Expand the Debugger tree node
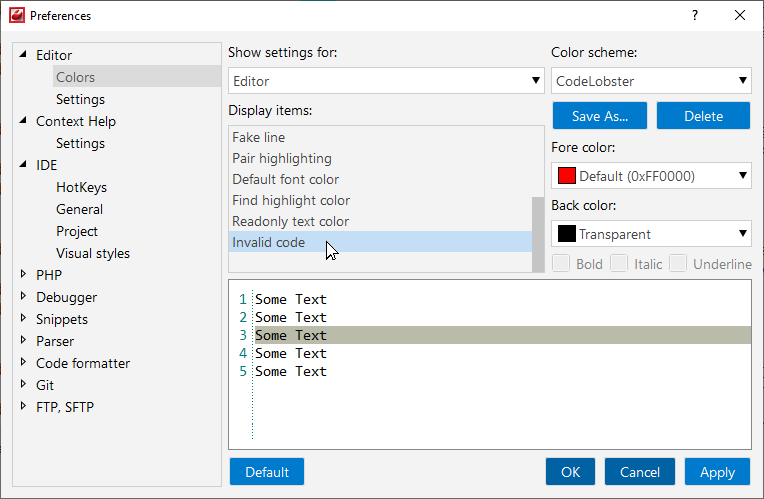This screenshot has height=499, width=764. coord(23,296)
